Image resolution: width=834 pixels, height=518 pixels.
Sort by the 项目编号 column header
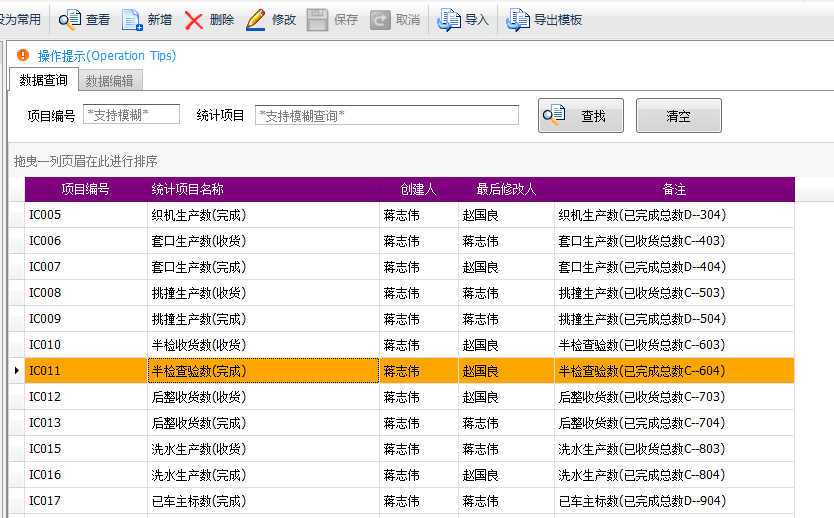[x=86, y=189]
